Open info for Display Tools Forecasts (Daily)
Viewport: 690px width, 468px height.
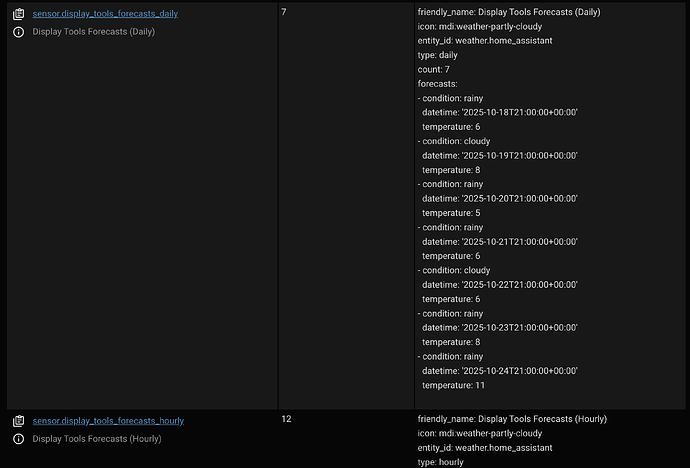tap(18, 32)
